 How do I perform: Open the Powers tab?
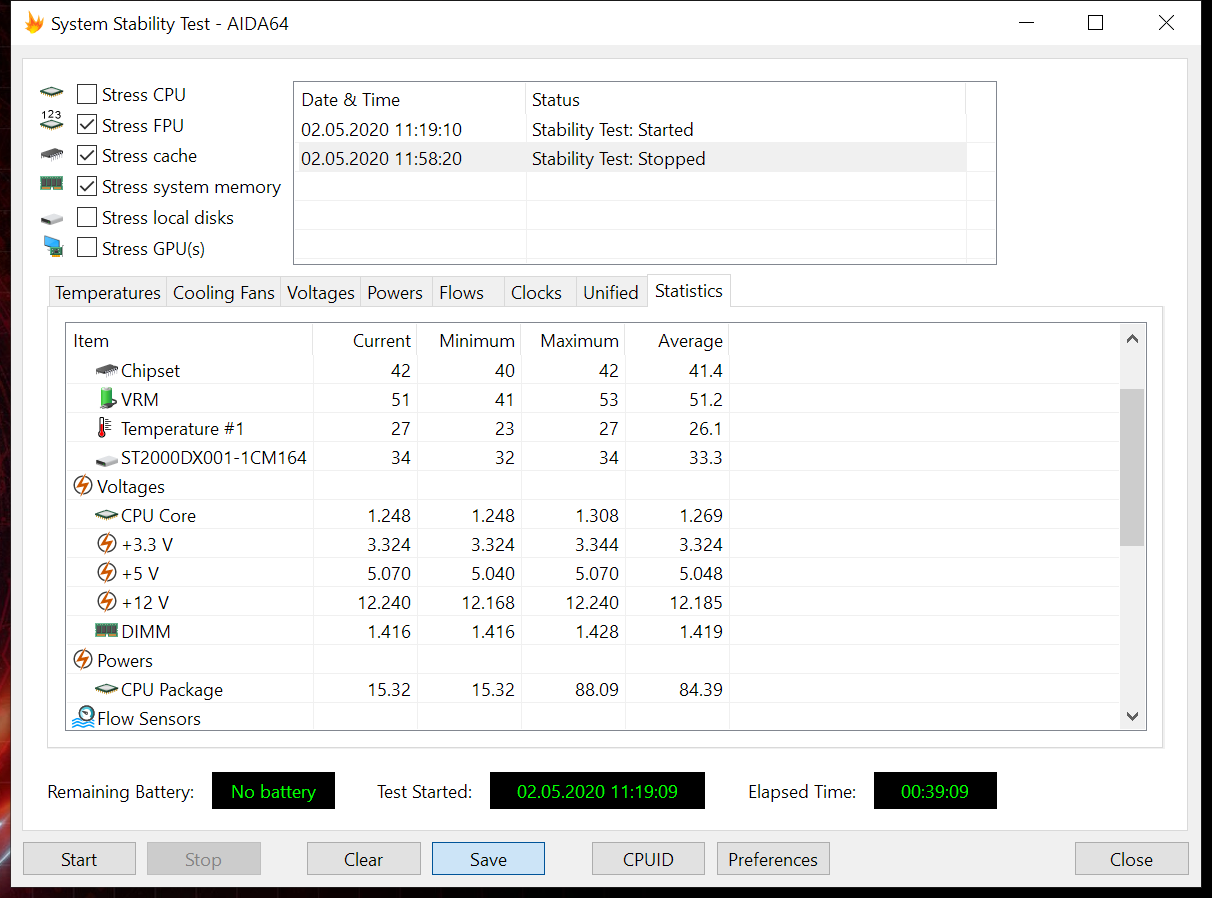(x=395, y=293)
